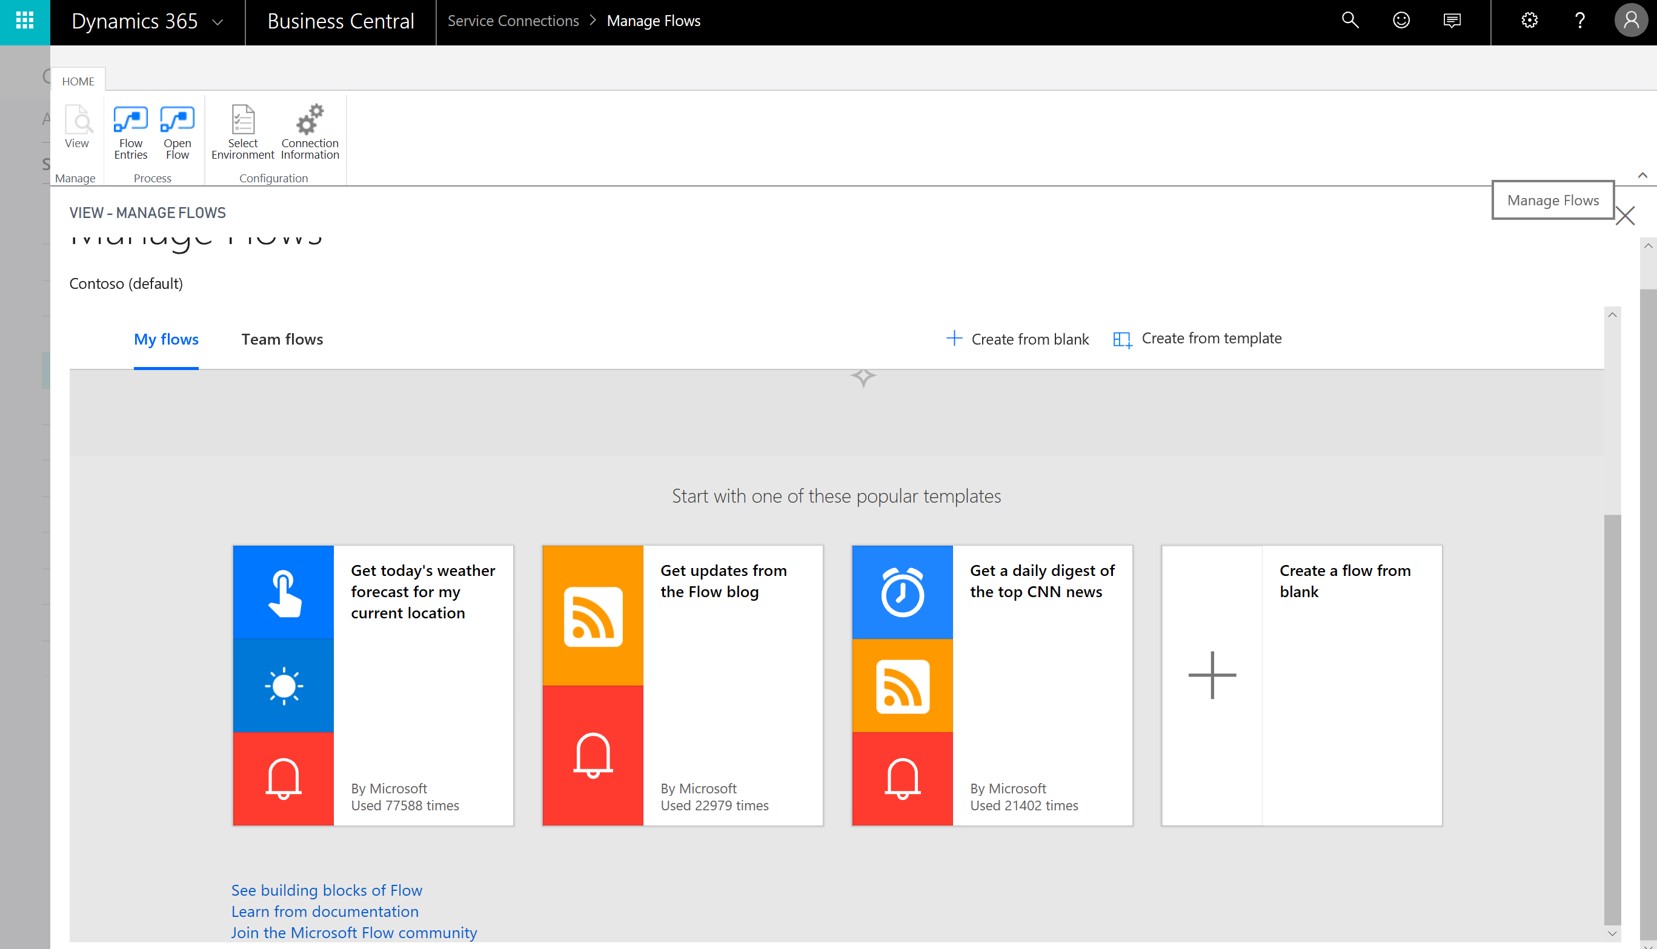Click the touch button icon on weather card
This screenshot has height=949, width=1657.
point(283,592)
